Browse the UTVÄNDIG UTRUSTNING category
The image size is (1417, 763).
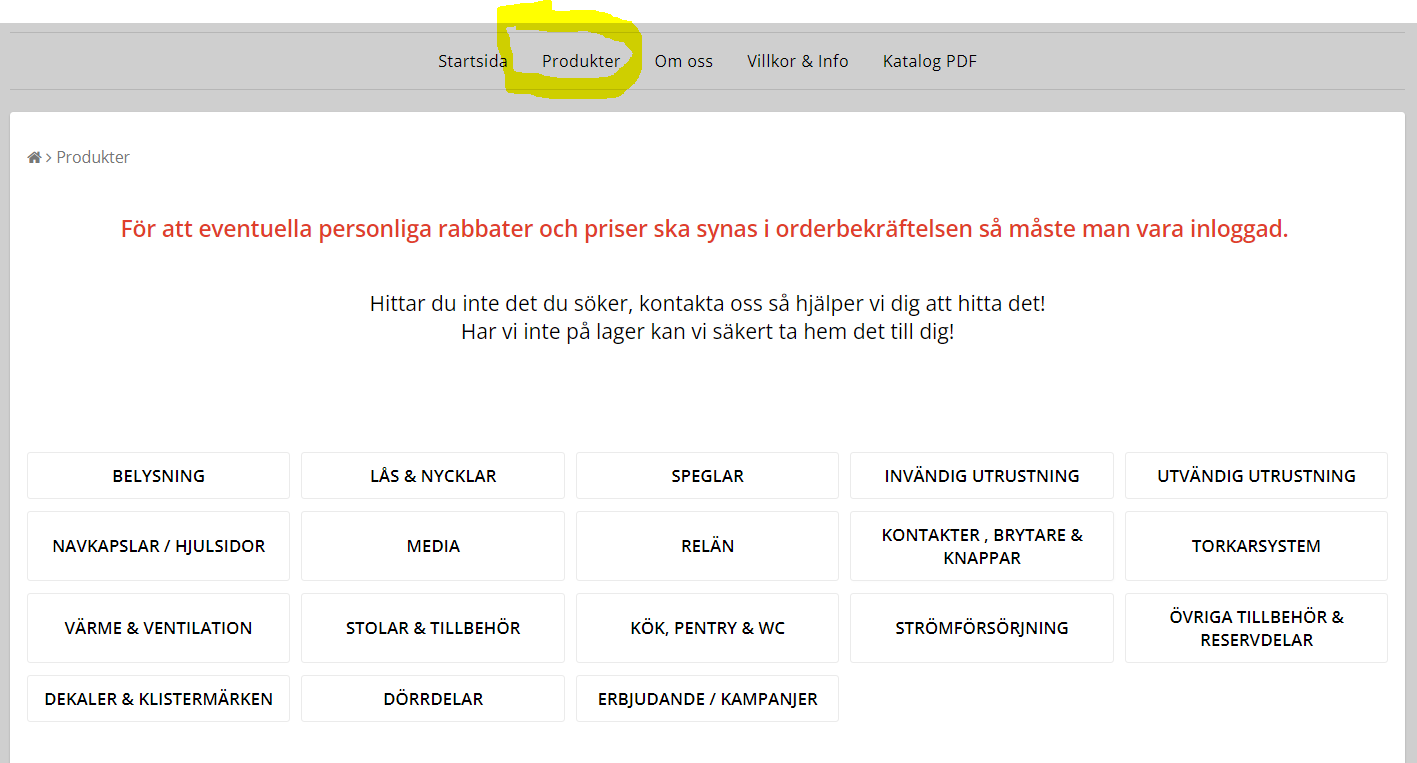point(1256,476)
